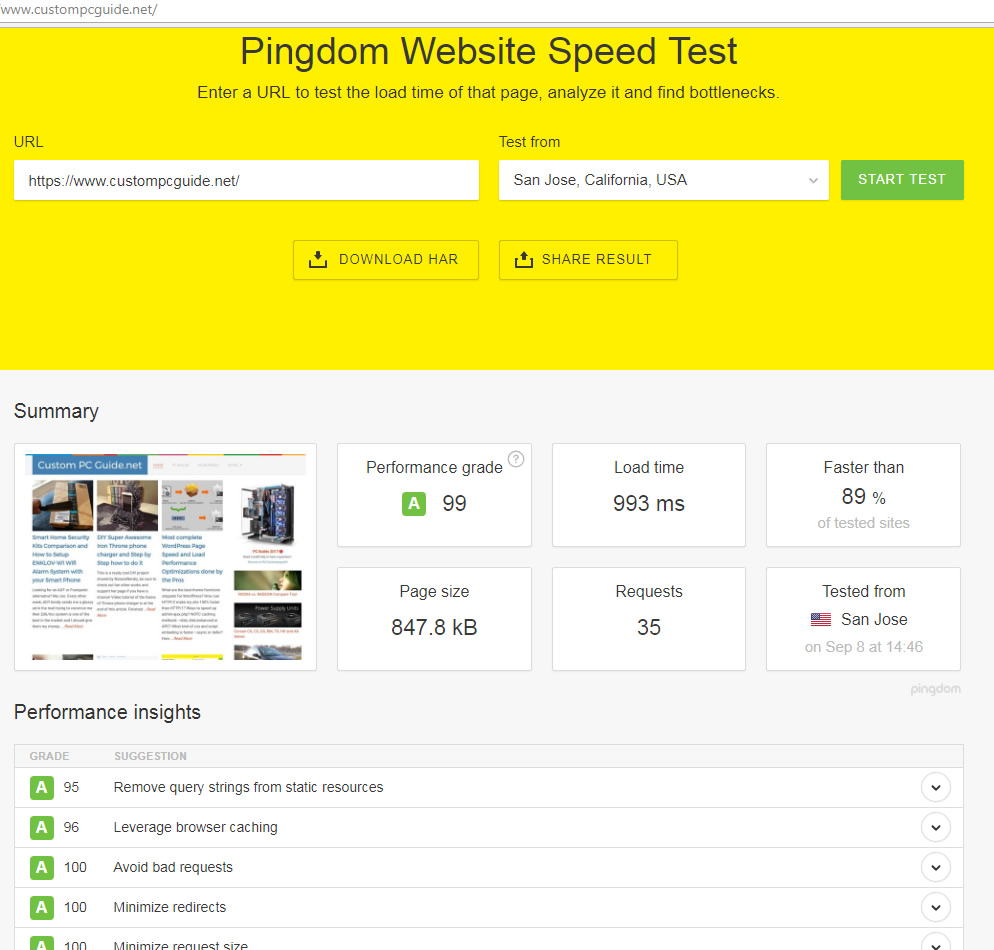Screen dimensions: 994x950
Task: Click the share icon in Share Result
Action: click(x=524, y=260)
